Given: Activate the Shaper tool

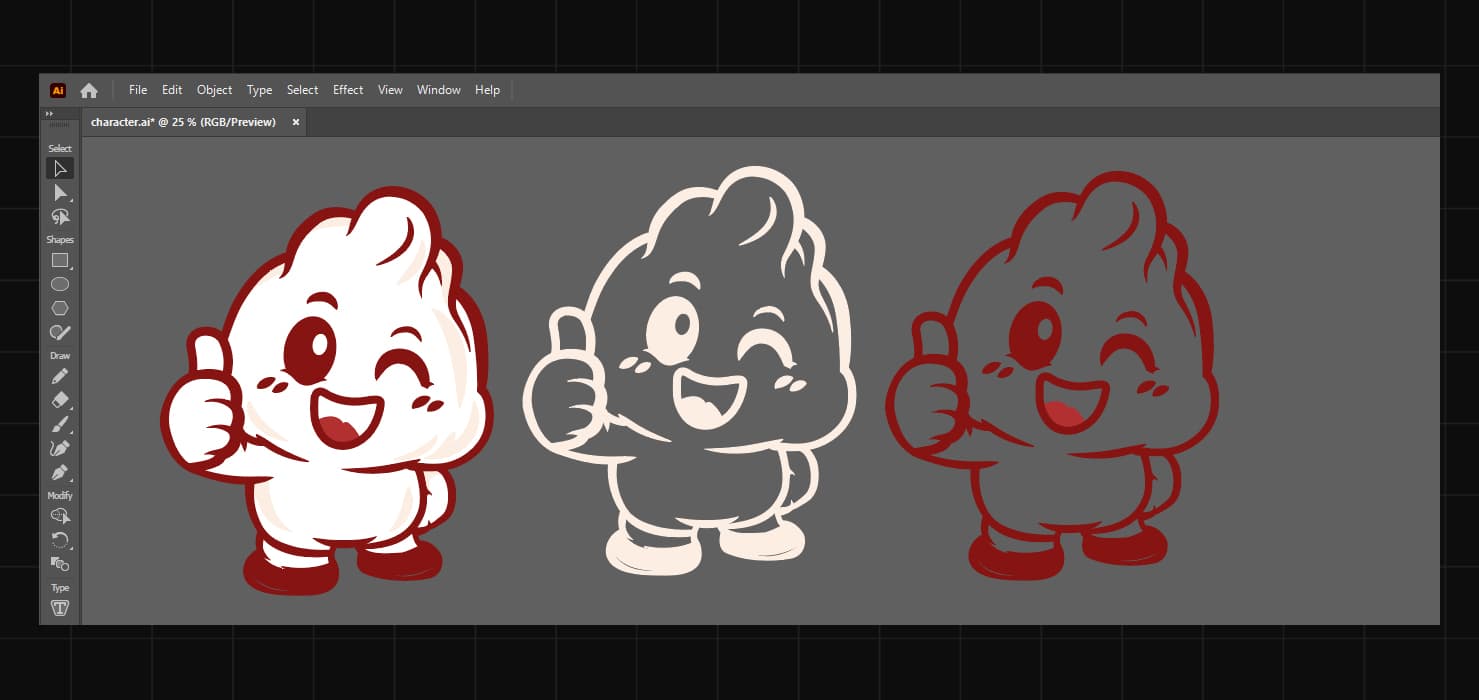Looking at the screenshot, I should [x=60, y=332].
